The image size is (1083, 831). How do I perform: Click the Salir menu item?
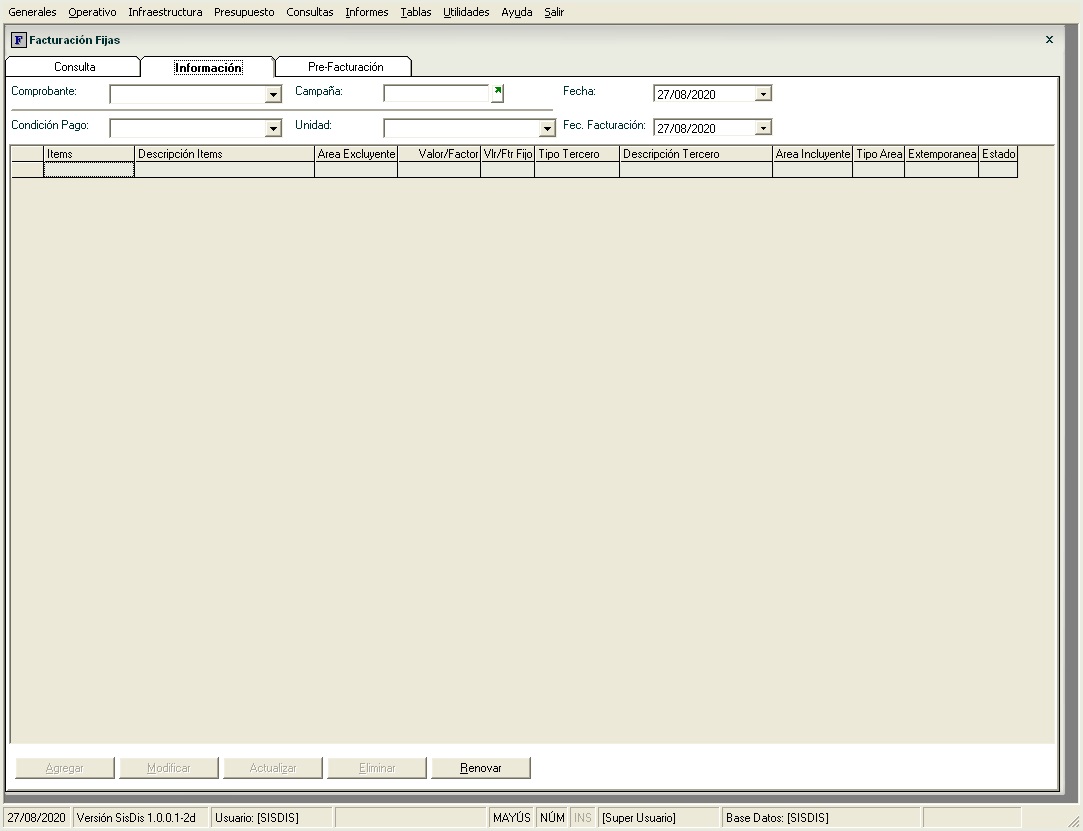[554, 12]
